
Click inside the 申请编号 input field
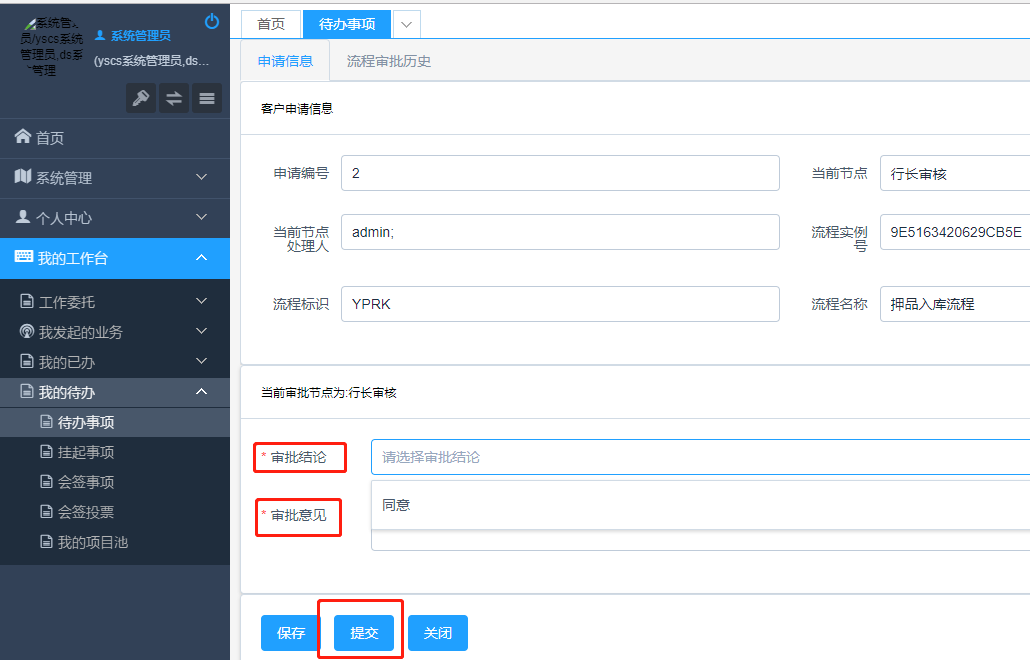[560, 172]
